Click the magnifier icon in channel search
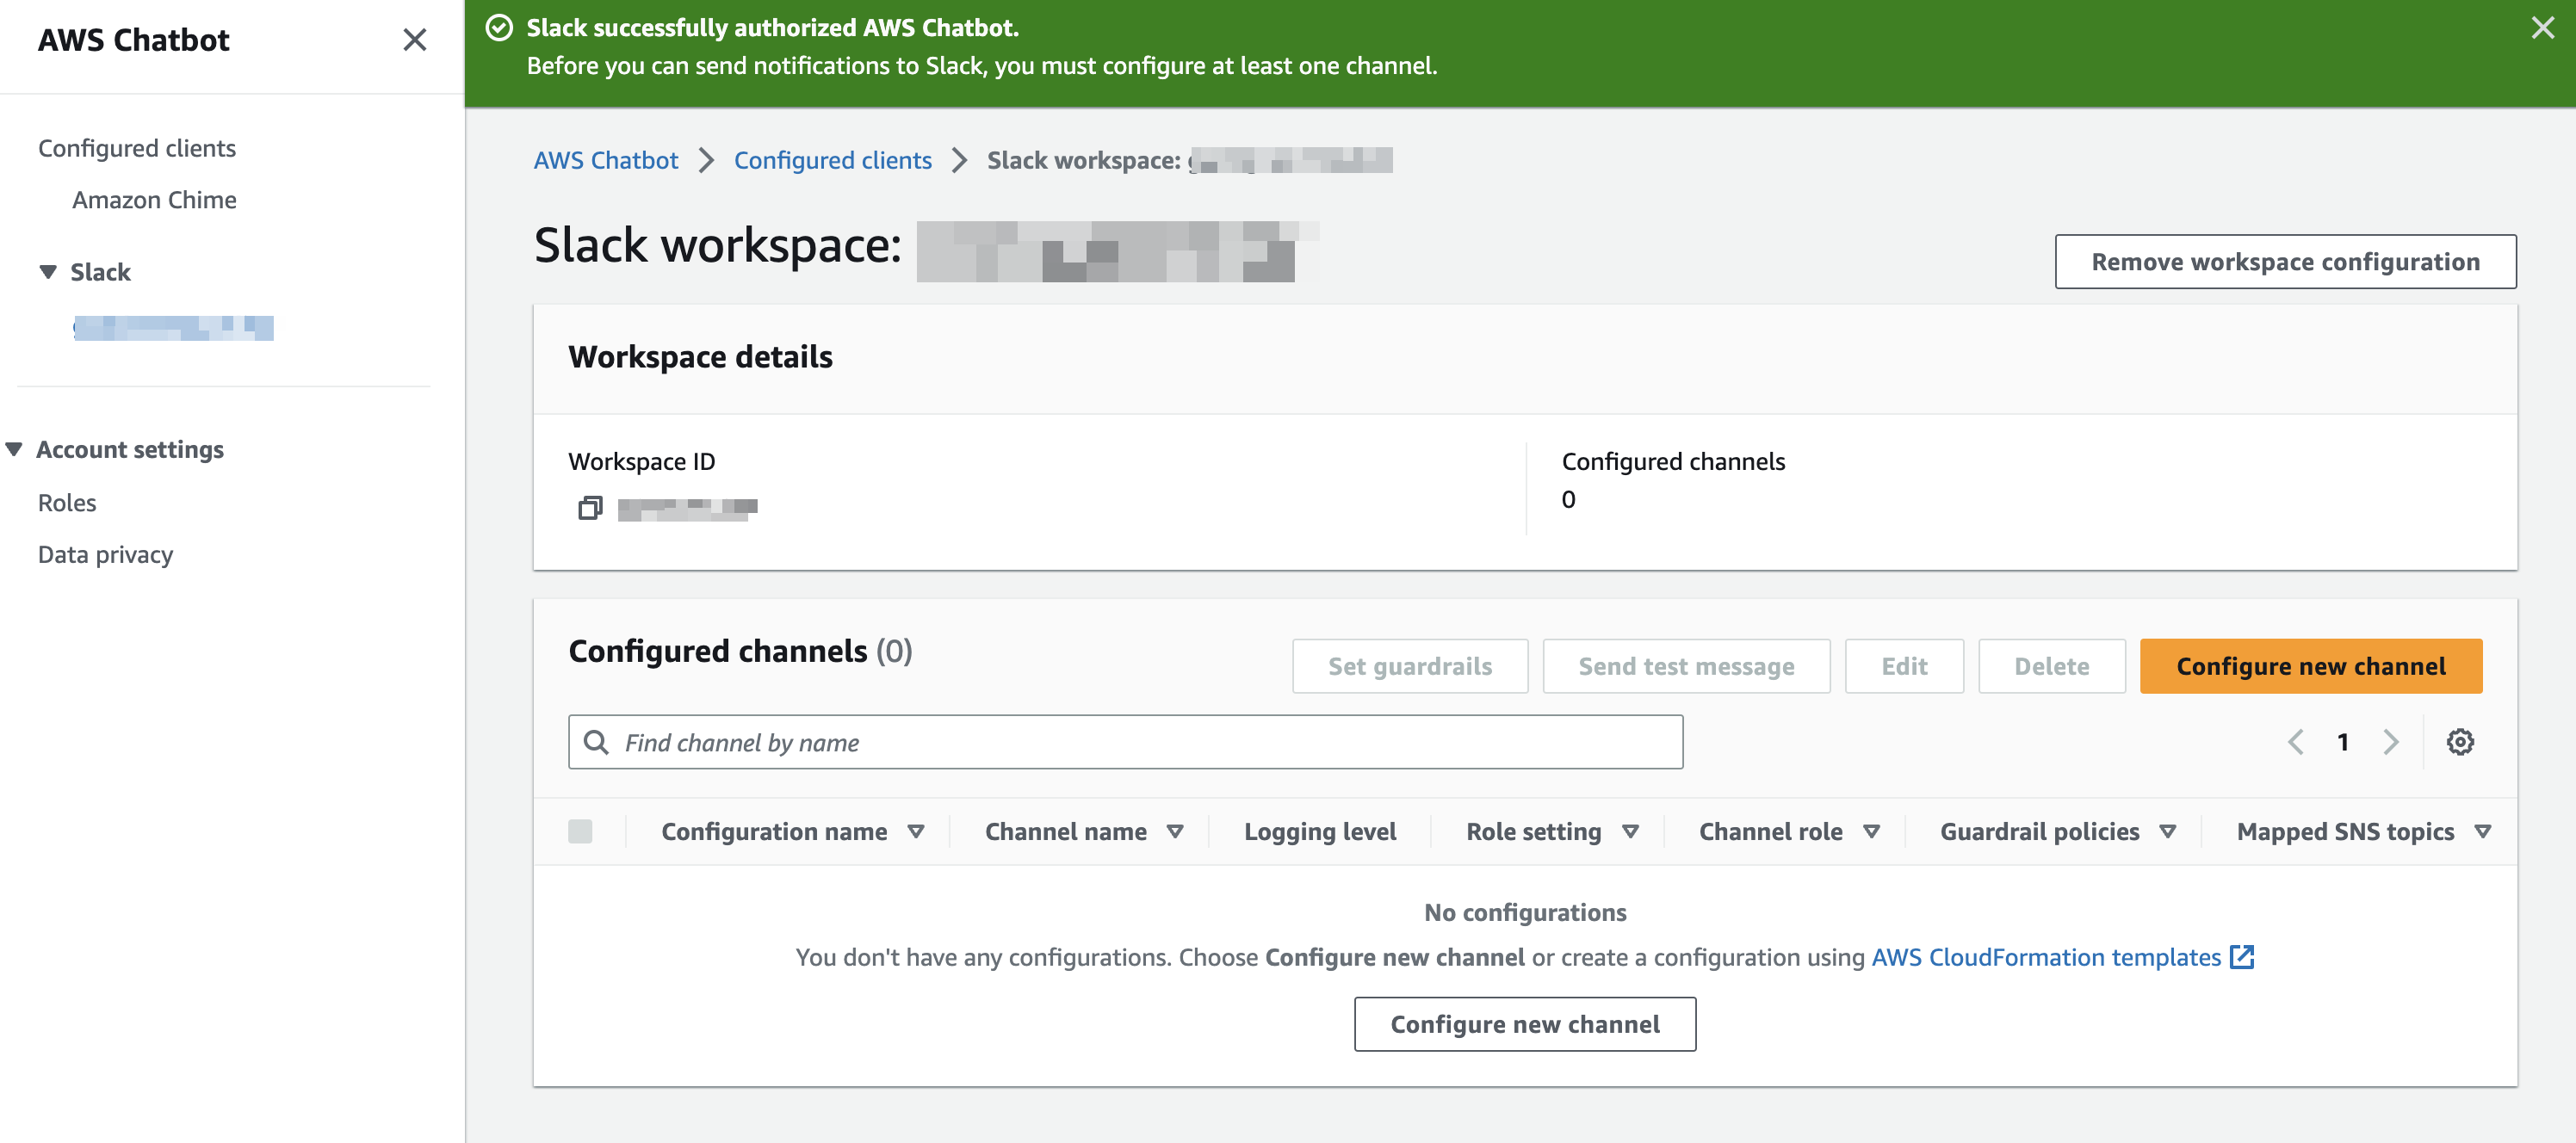2576x1143 pixels. (598, 742)
